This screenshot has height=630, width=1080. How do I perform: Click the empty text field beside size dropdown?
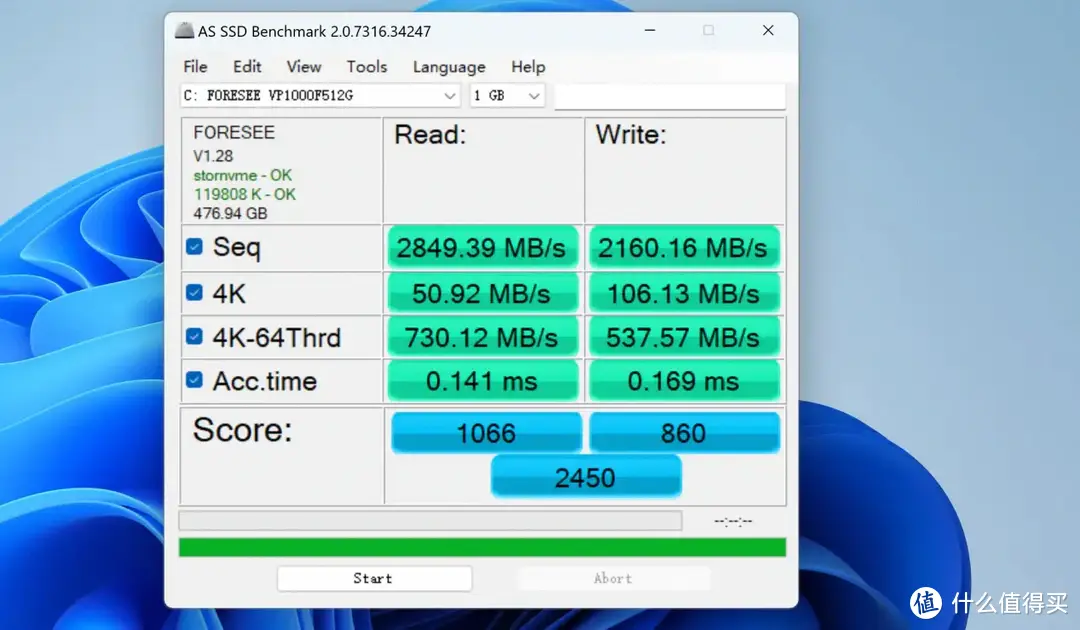coord(670,96)
